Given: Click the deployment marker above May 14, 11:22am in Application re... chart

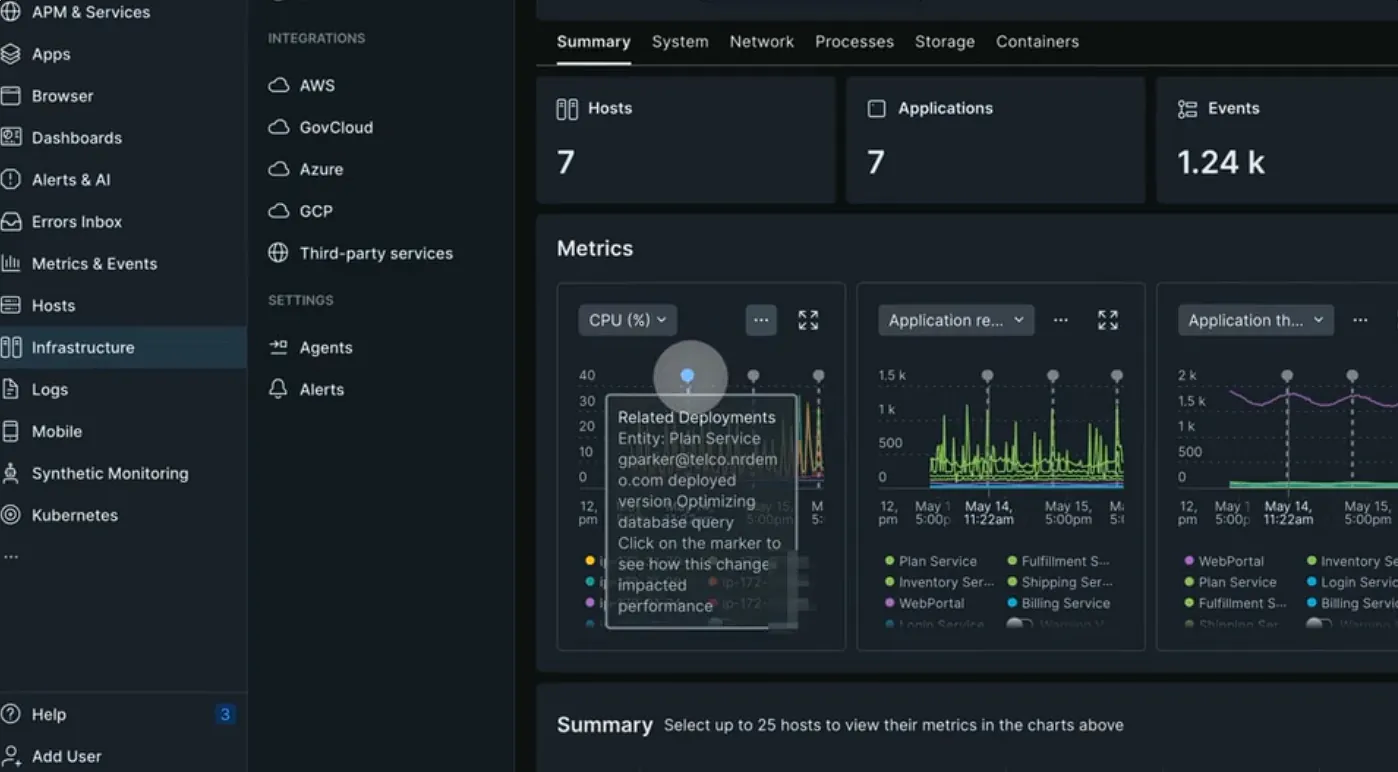Looking at the screenshot, I should 988,376.
